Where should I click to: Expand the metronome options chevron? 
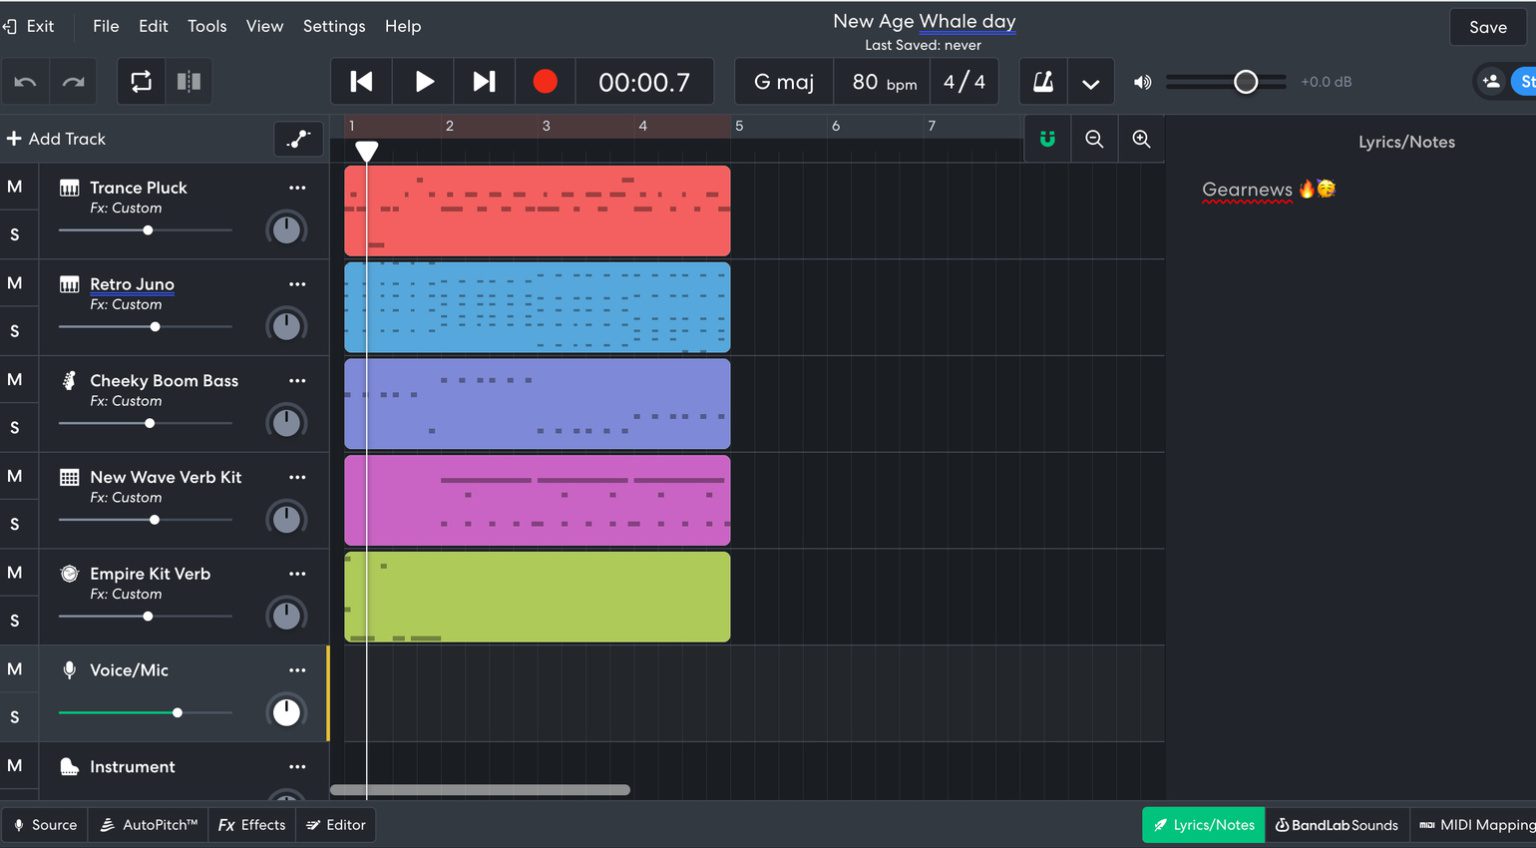[1090, 81]
